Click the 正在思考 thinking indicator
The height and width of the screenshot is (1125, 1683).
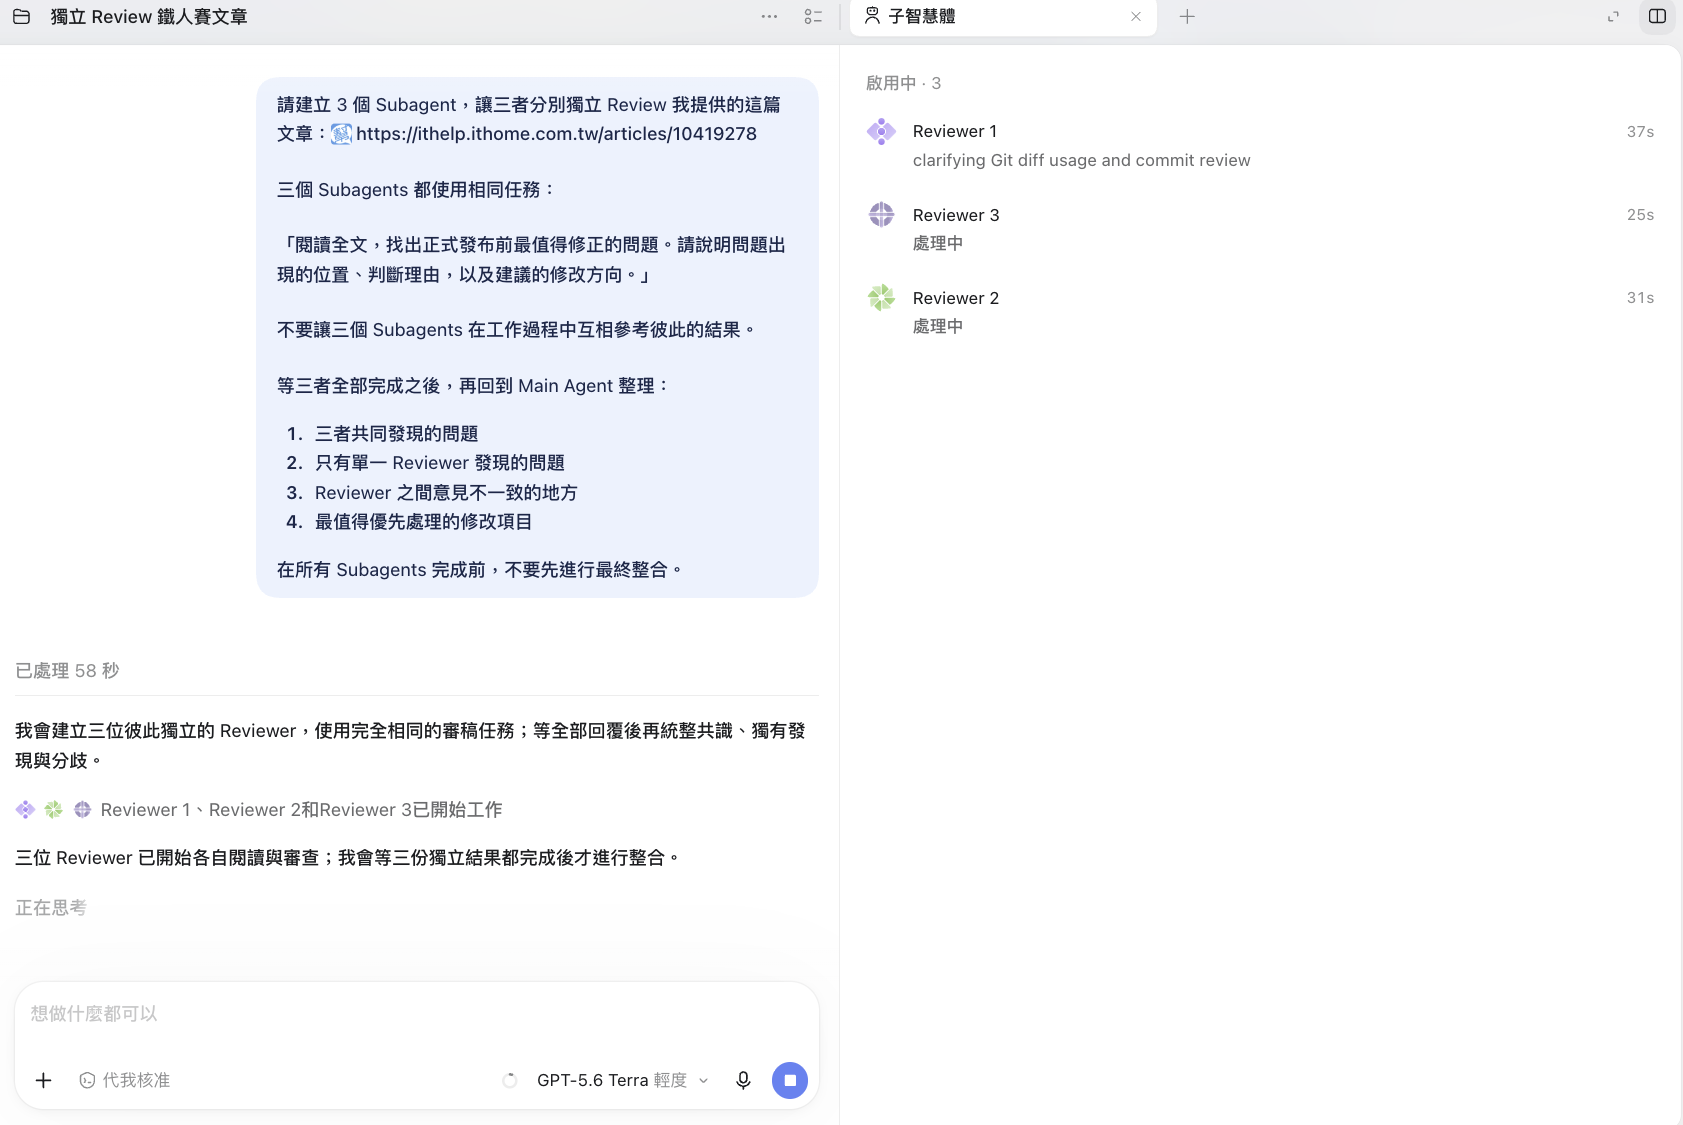click(x=51, y=908)
